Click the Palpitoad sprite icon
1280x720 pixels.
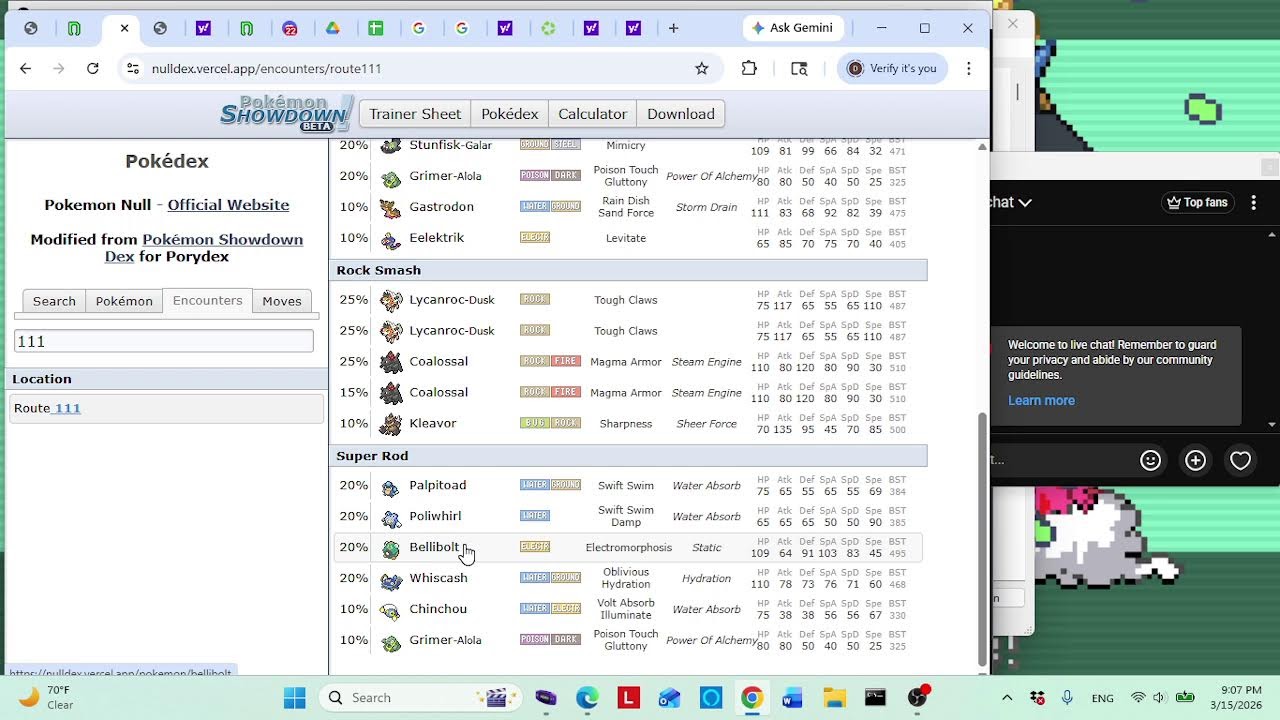coord(391,486)
